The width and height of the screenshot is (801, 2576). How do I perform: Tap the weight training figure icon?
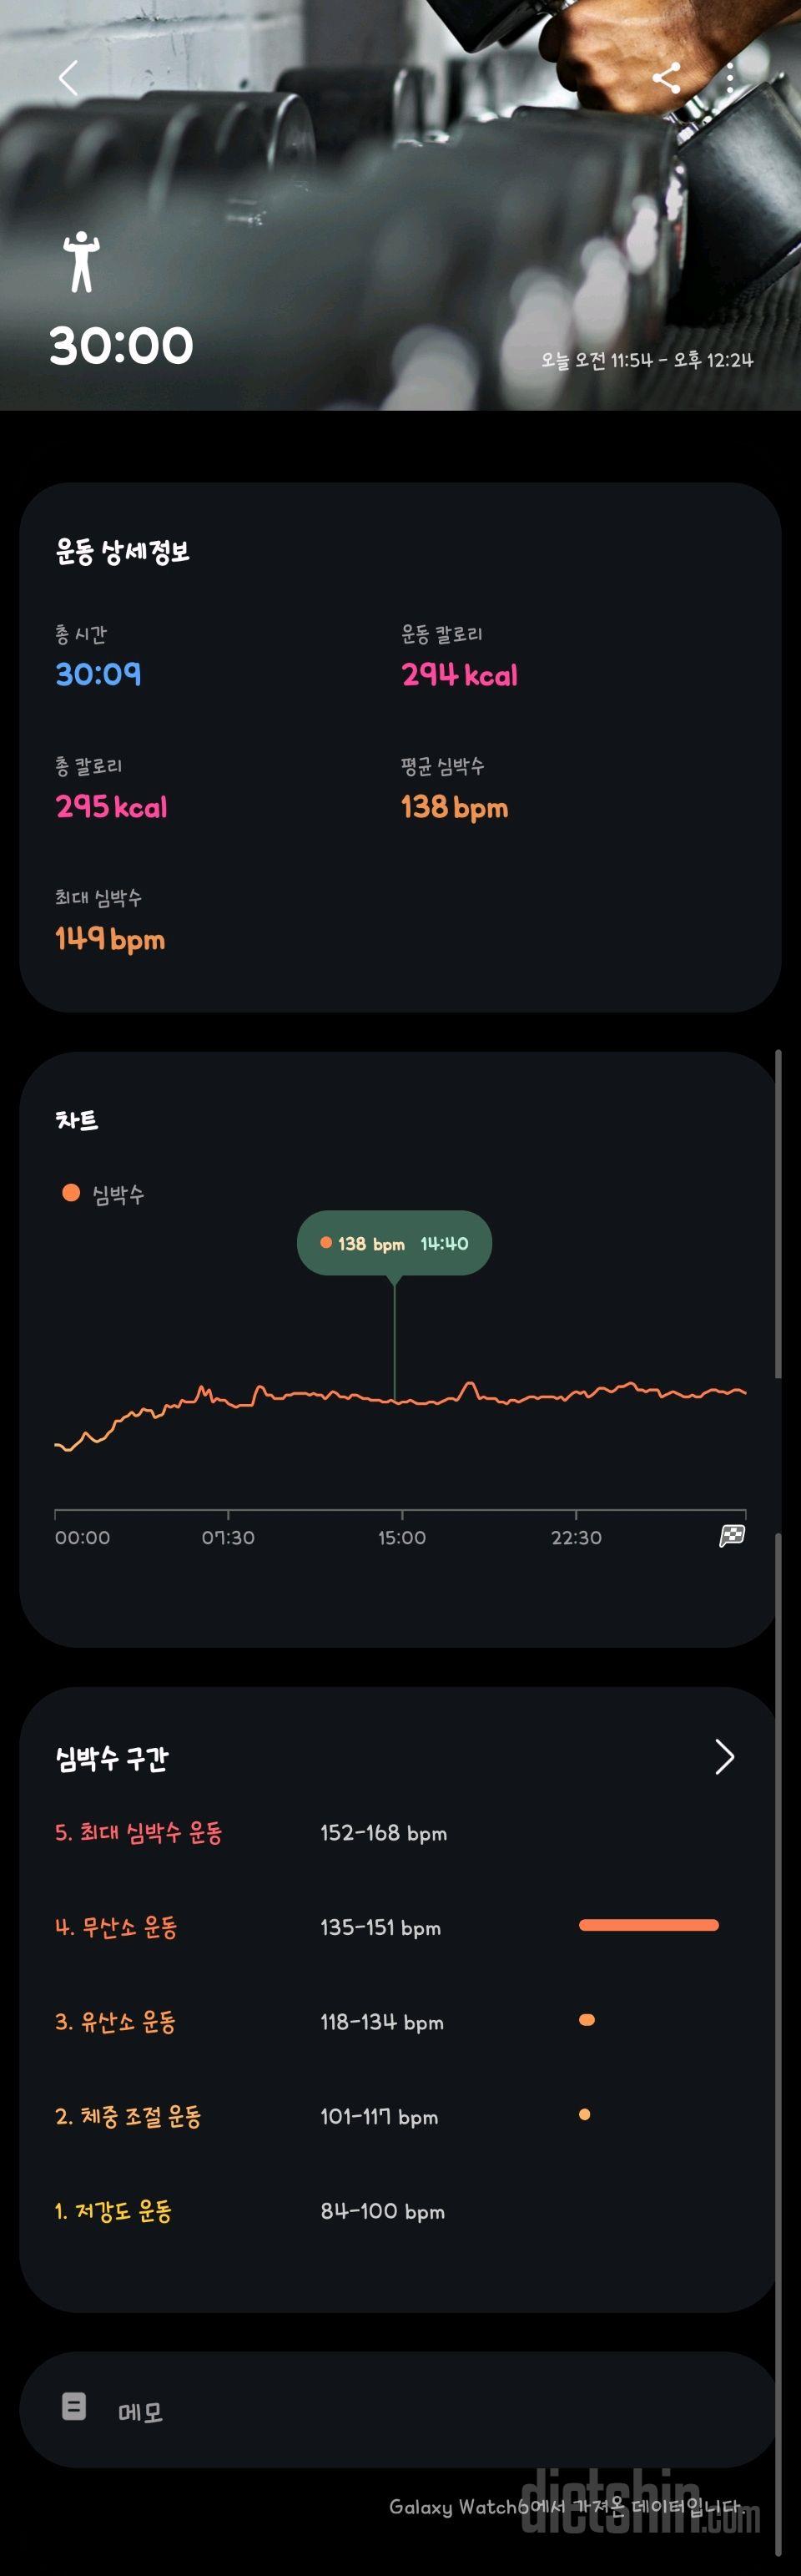82,262
